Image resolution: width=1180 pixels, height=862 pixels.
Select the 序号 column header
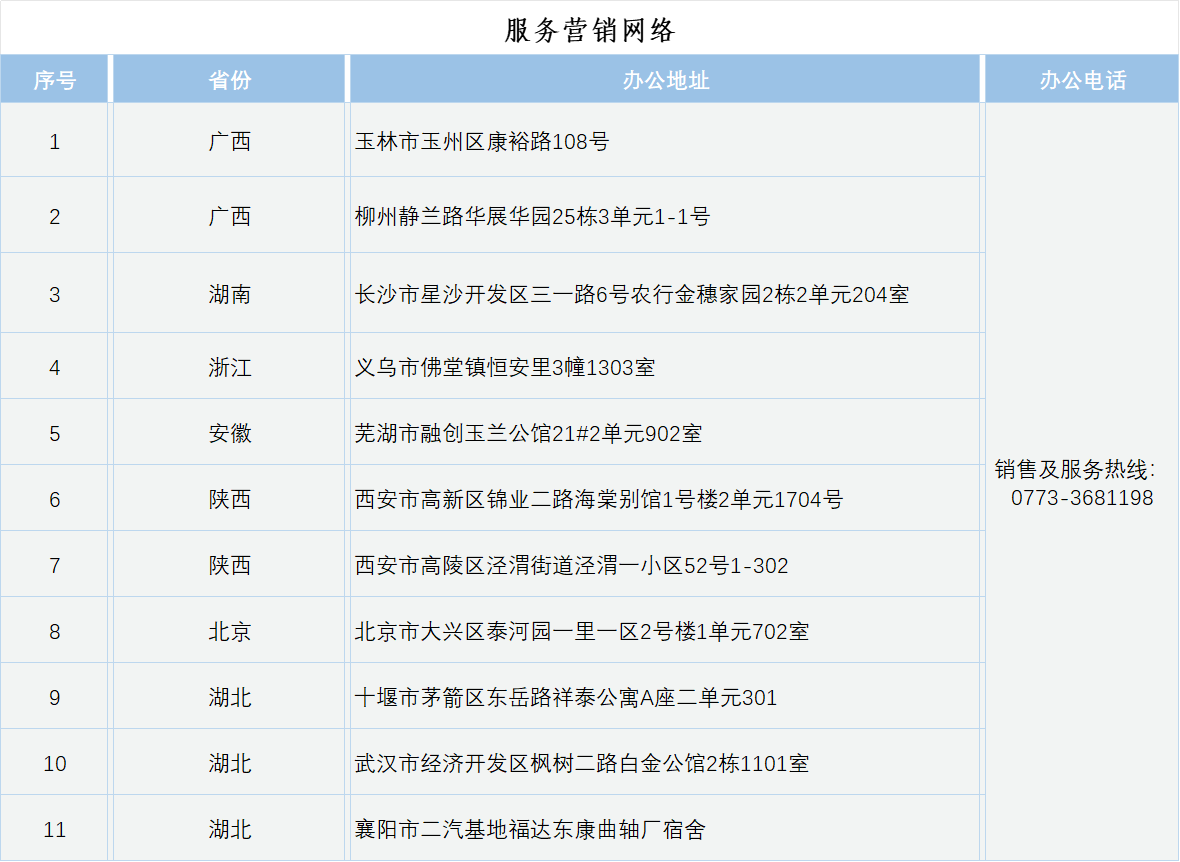[54, 77]
